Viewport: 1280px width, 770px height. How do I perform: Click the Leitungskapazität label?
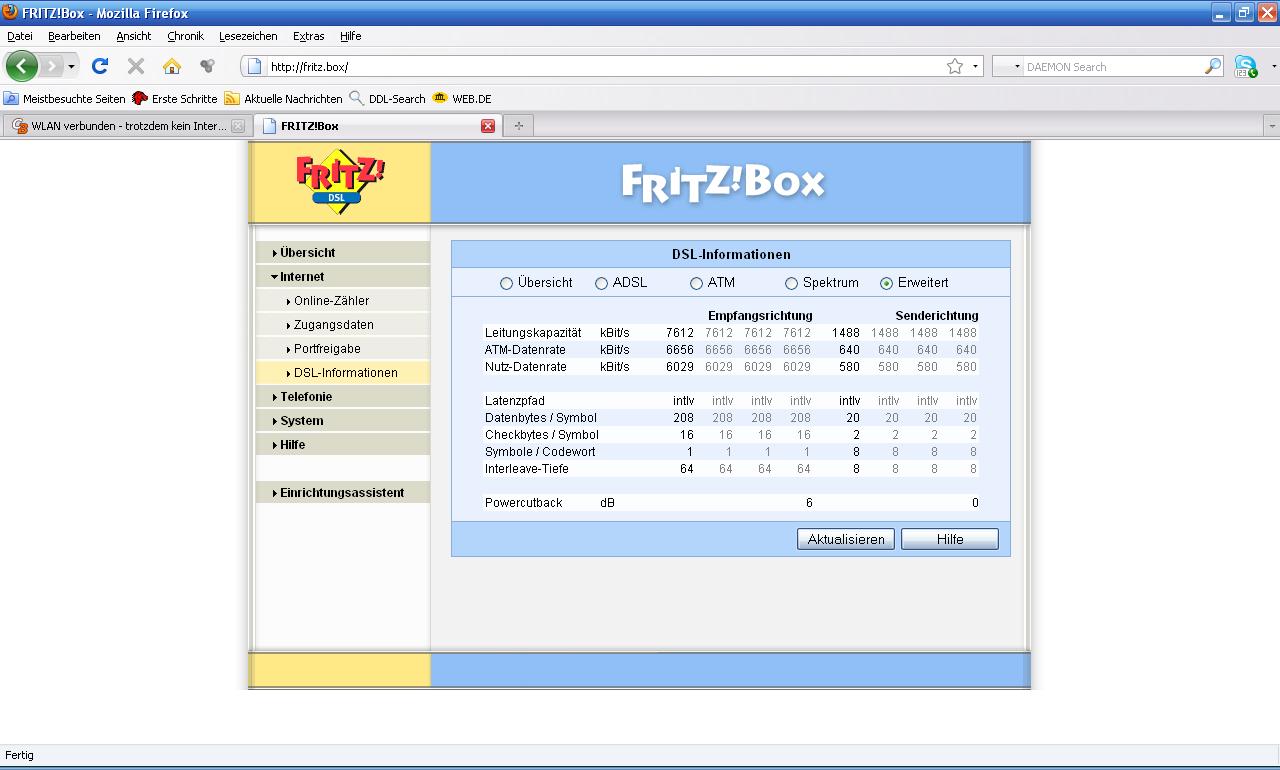pyautogui.click(x=533, y=333)
